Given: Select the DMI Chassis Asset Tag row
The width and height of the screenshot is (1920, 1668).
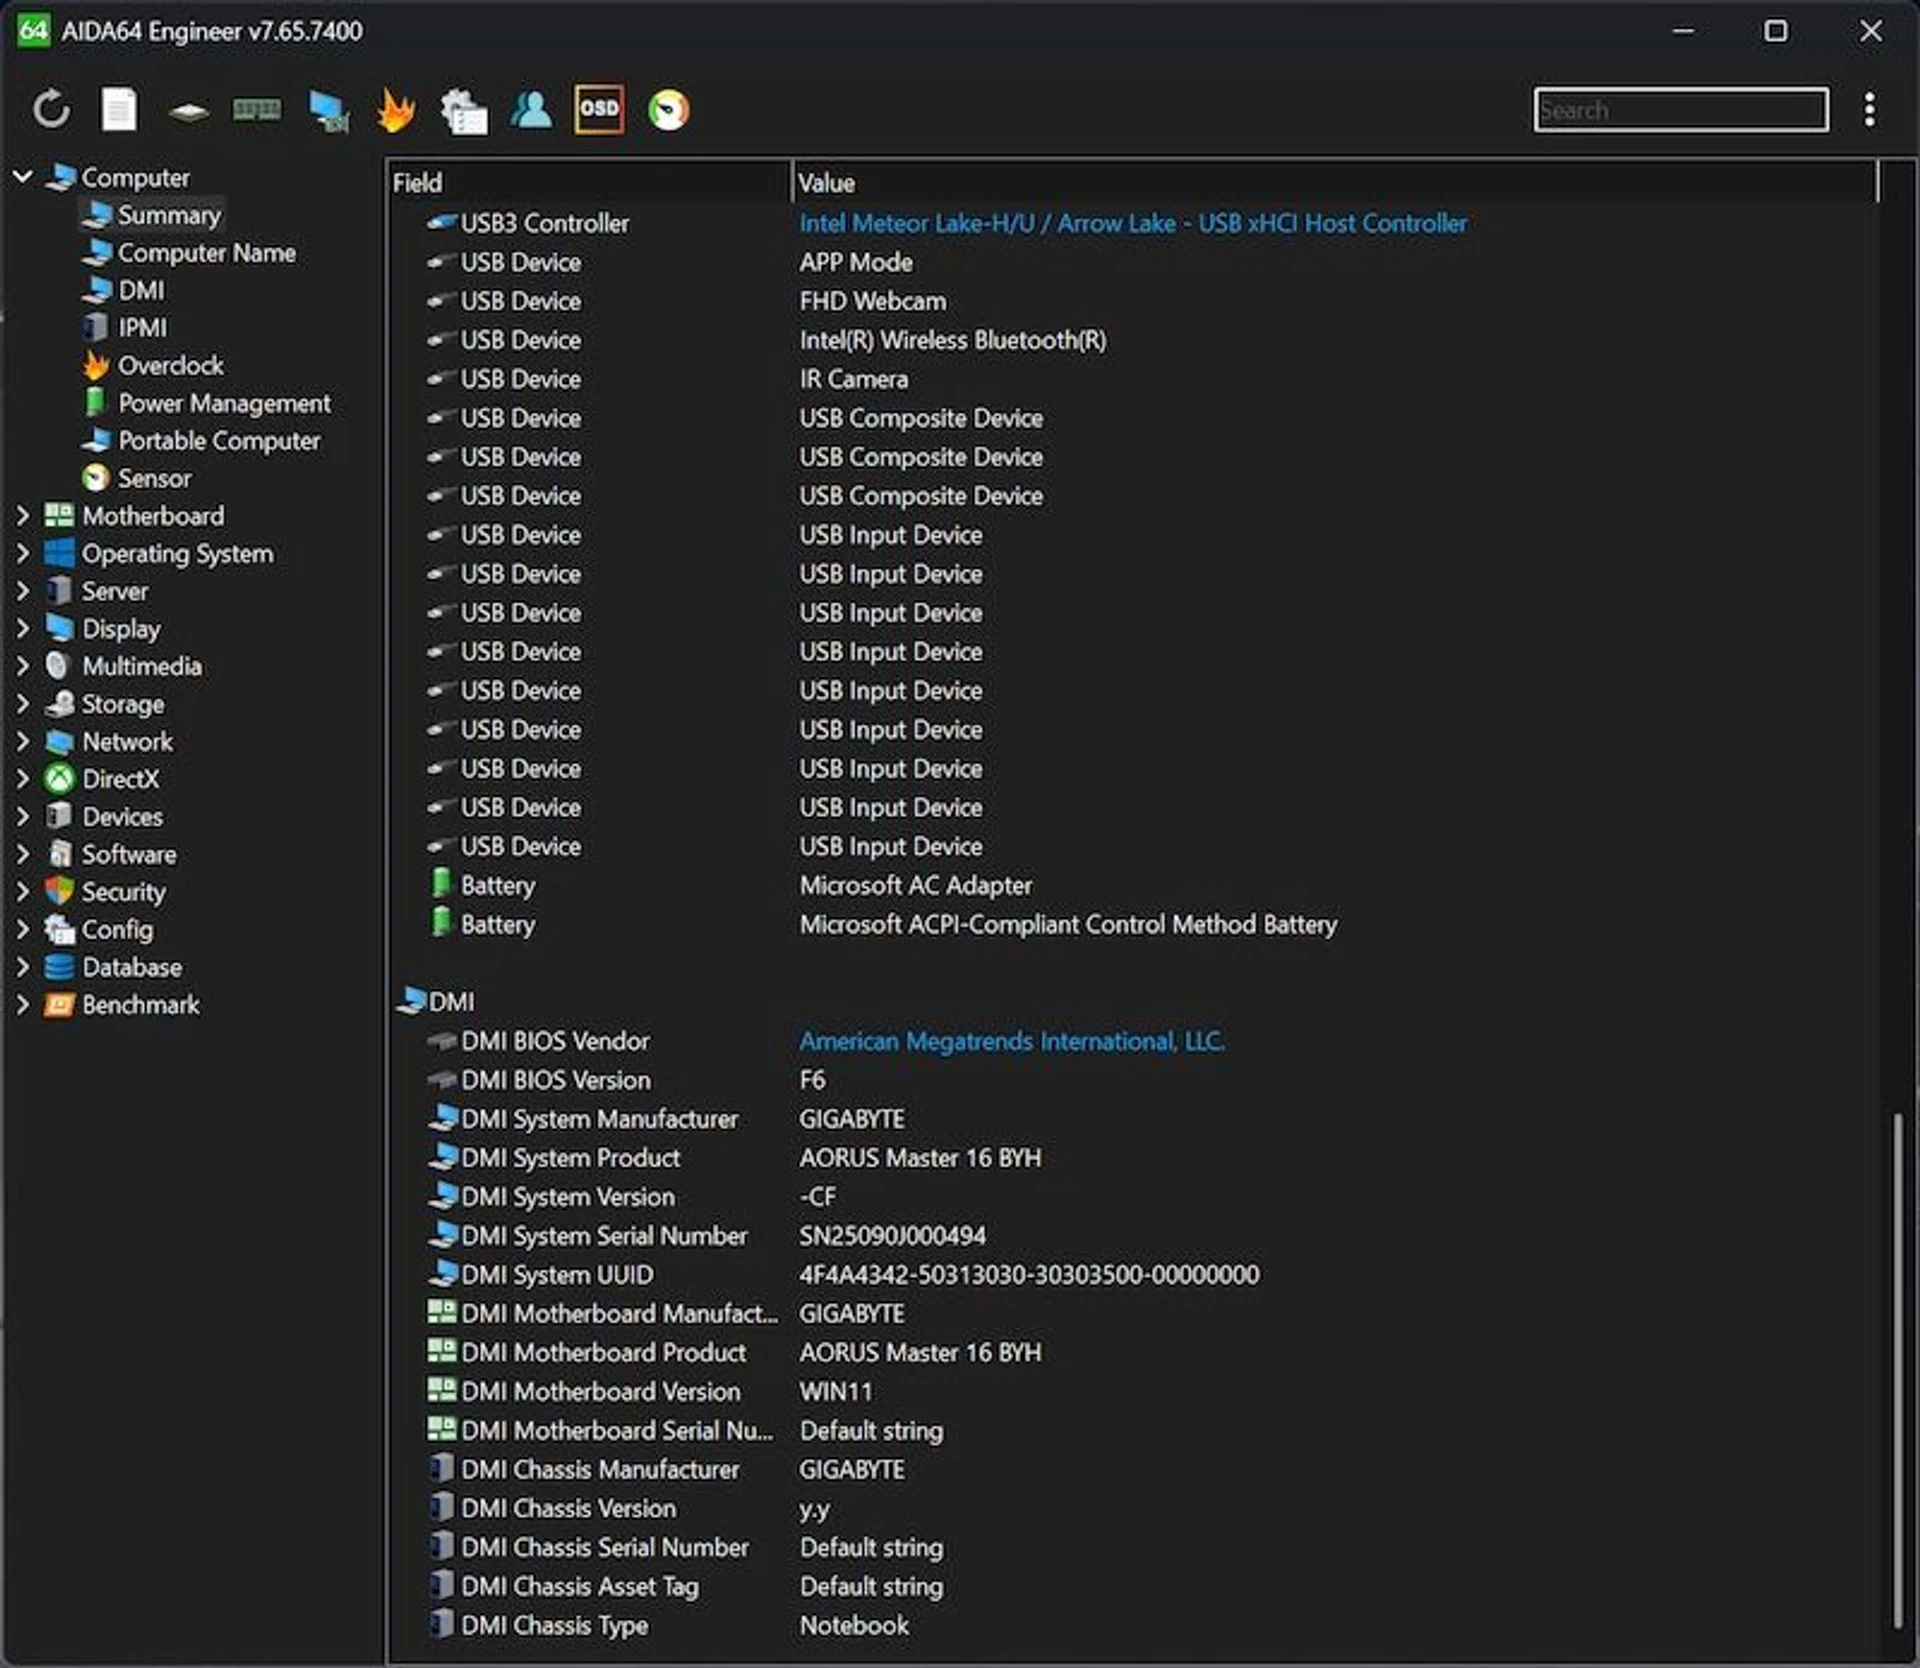Looking at the screenshot, I should 1134,1587.
